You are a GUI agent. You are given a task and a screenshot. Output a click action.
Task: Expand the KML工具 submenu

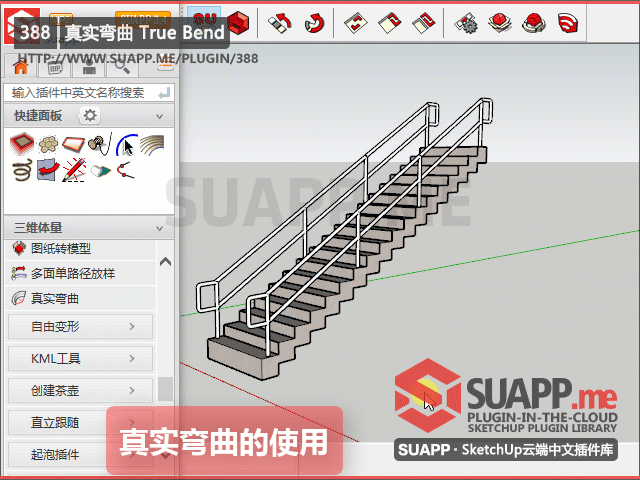click(80, 358)
